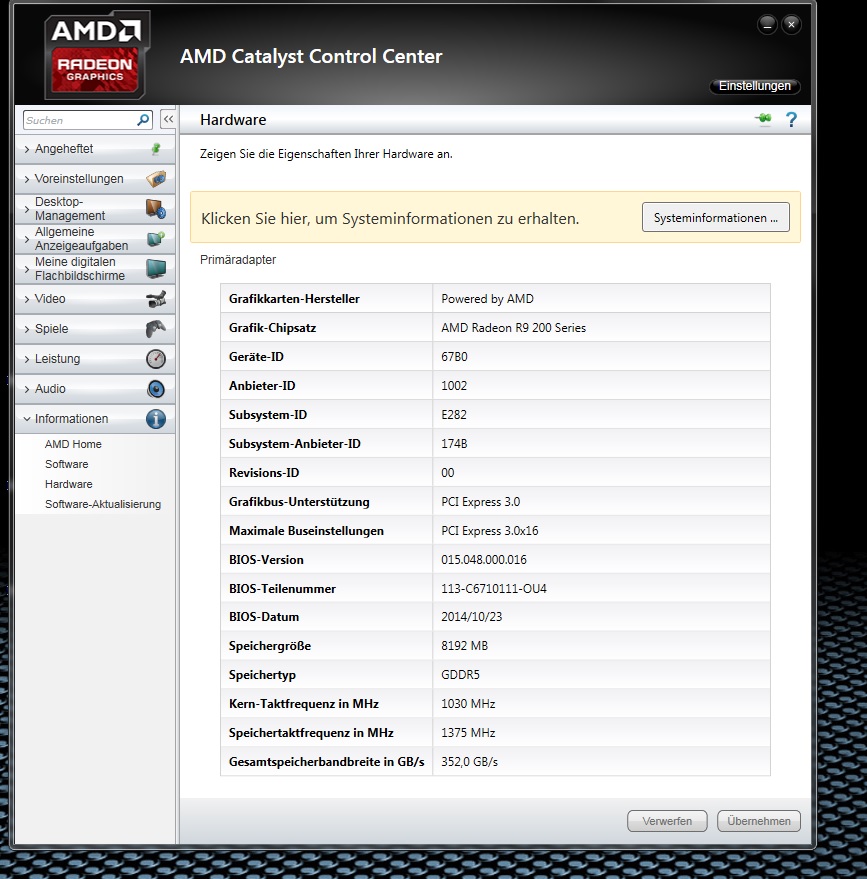This screenshot has width=867, height=879.
Task: Minimize the Catalyst Control Center window
Action: 767,25
